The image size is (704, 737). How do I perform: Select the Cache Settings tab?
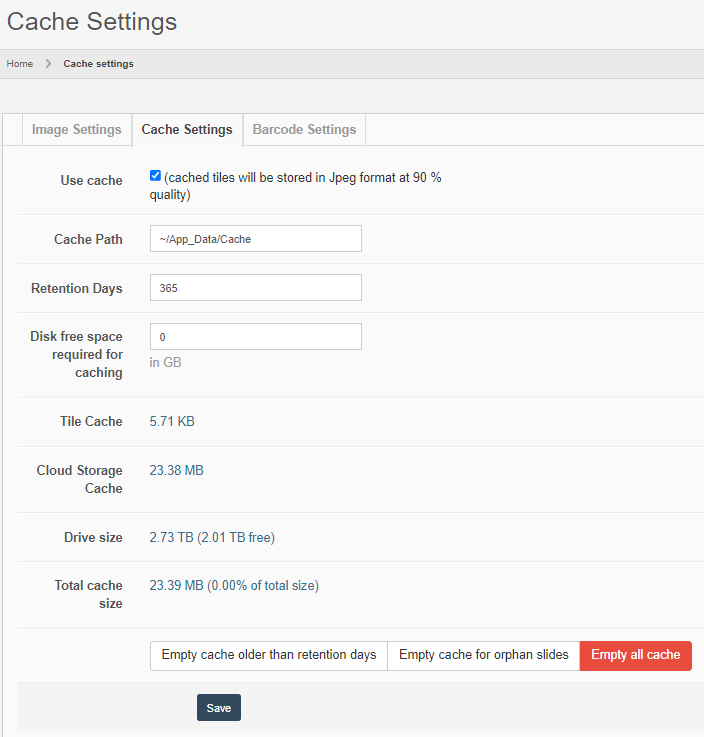point(187,130)
